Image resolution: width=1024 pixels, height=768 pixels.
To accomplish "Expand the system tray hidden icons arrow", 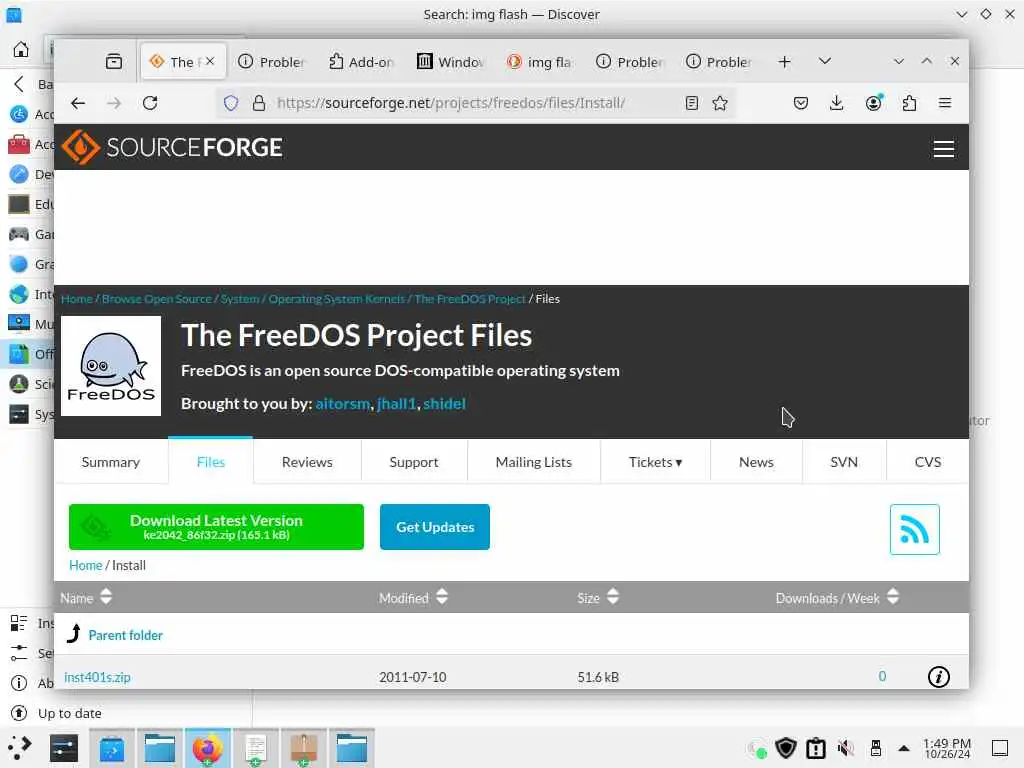I will tap(904, 748).
